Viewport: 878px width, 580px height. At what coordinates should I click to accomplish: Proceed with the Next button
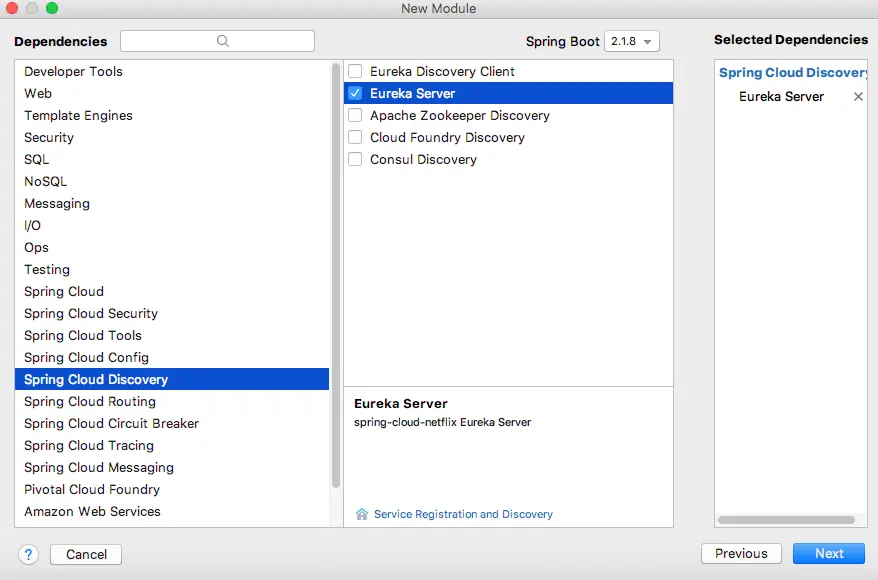pyautogui.click(x=829, y=553)
